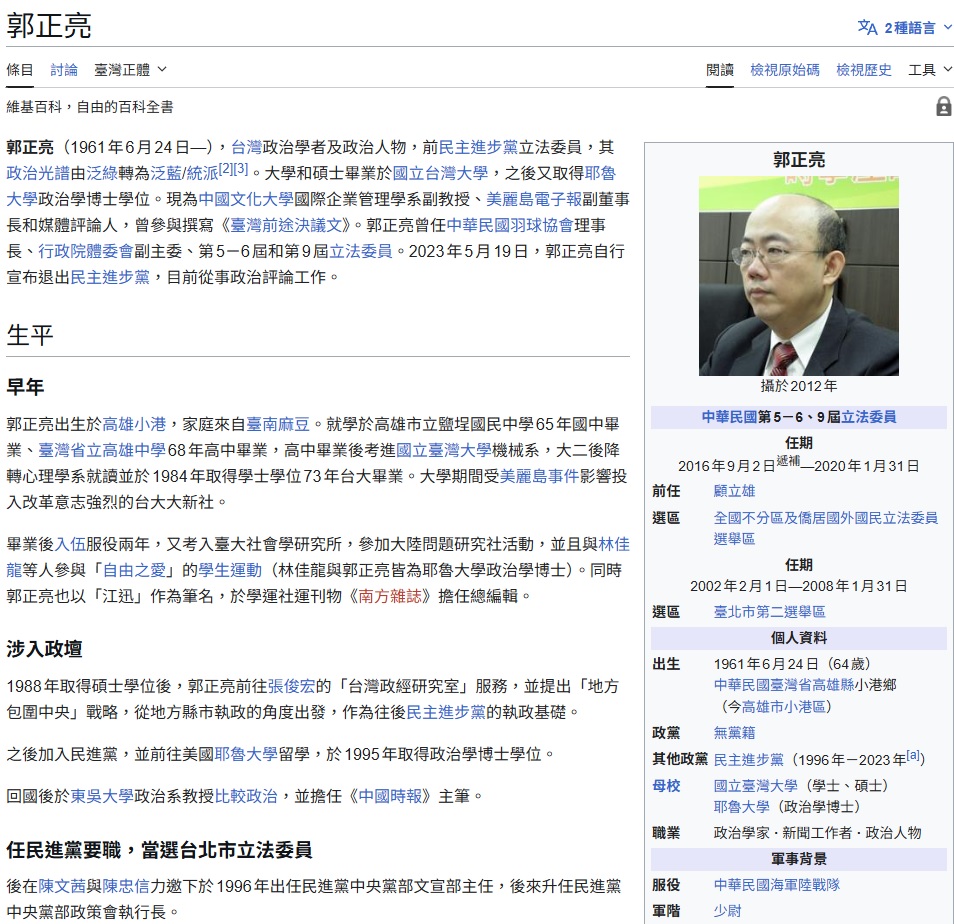The image size is (954, 924).
Task: Click footnote reference [2] in the intro
Action: coord(225,169)
